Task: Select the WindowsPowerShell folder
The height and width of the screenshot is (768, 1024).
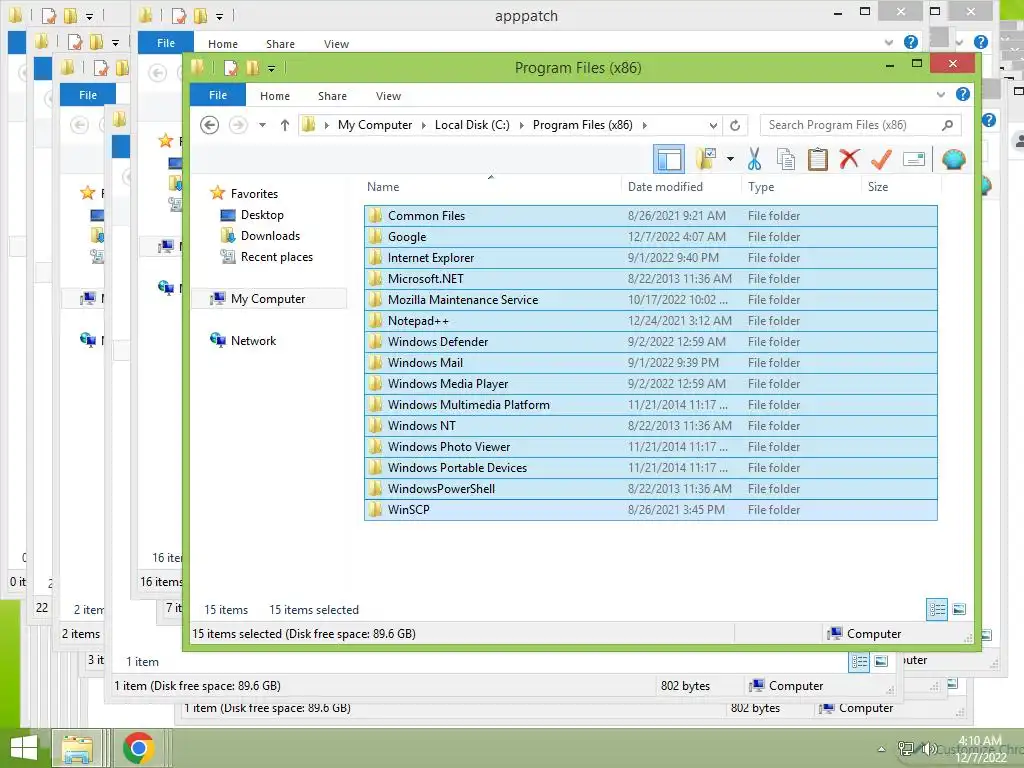Action: tap(650, 488)
